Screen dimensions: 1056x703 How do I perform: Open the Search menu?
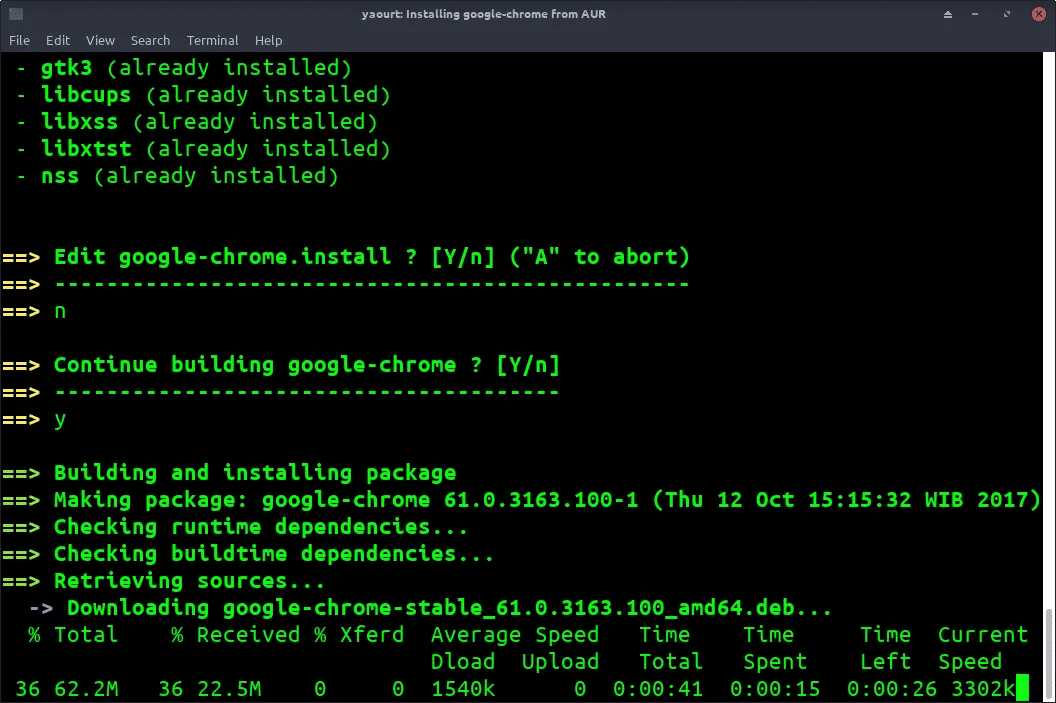click(150, 40)
